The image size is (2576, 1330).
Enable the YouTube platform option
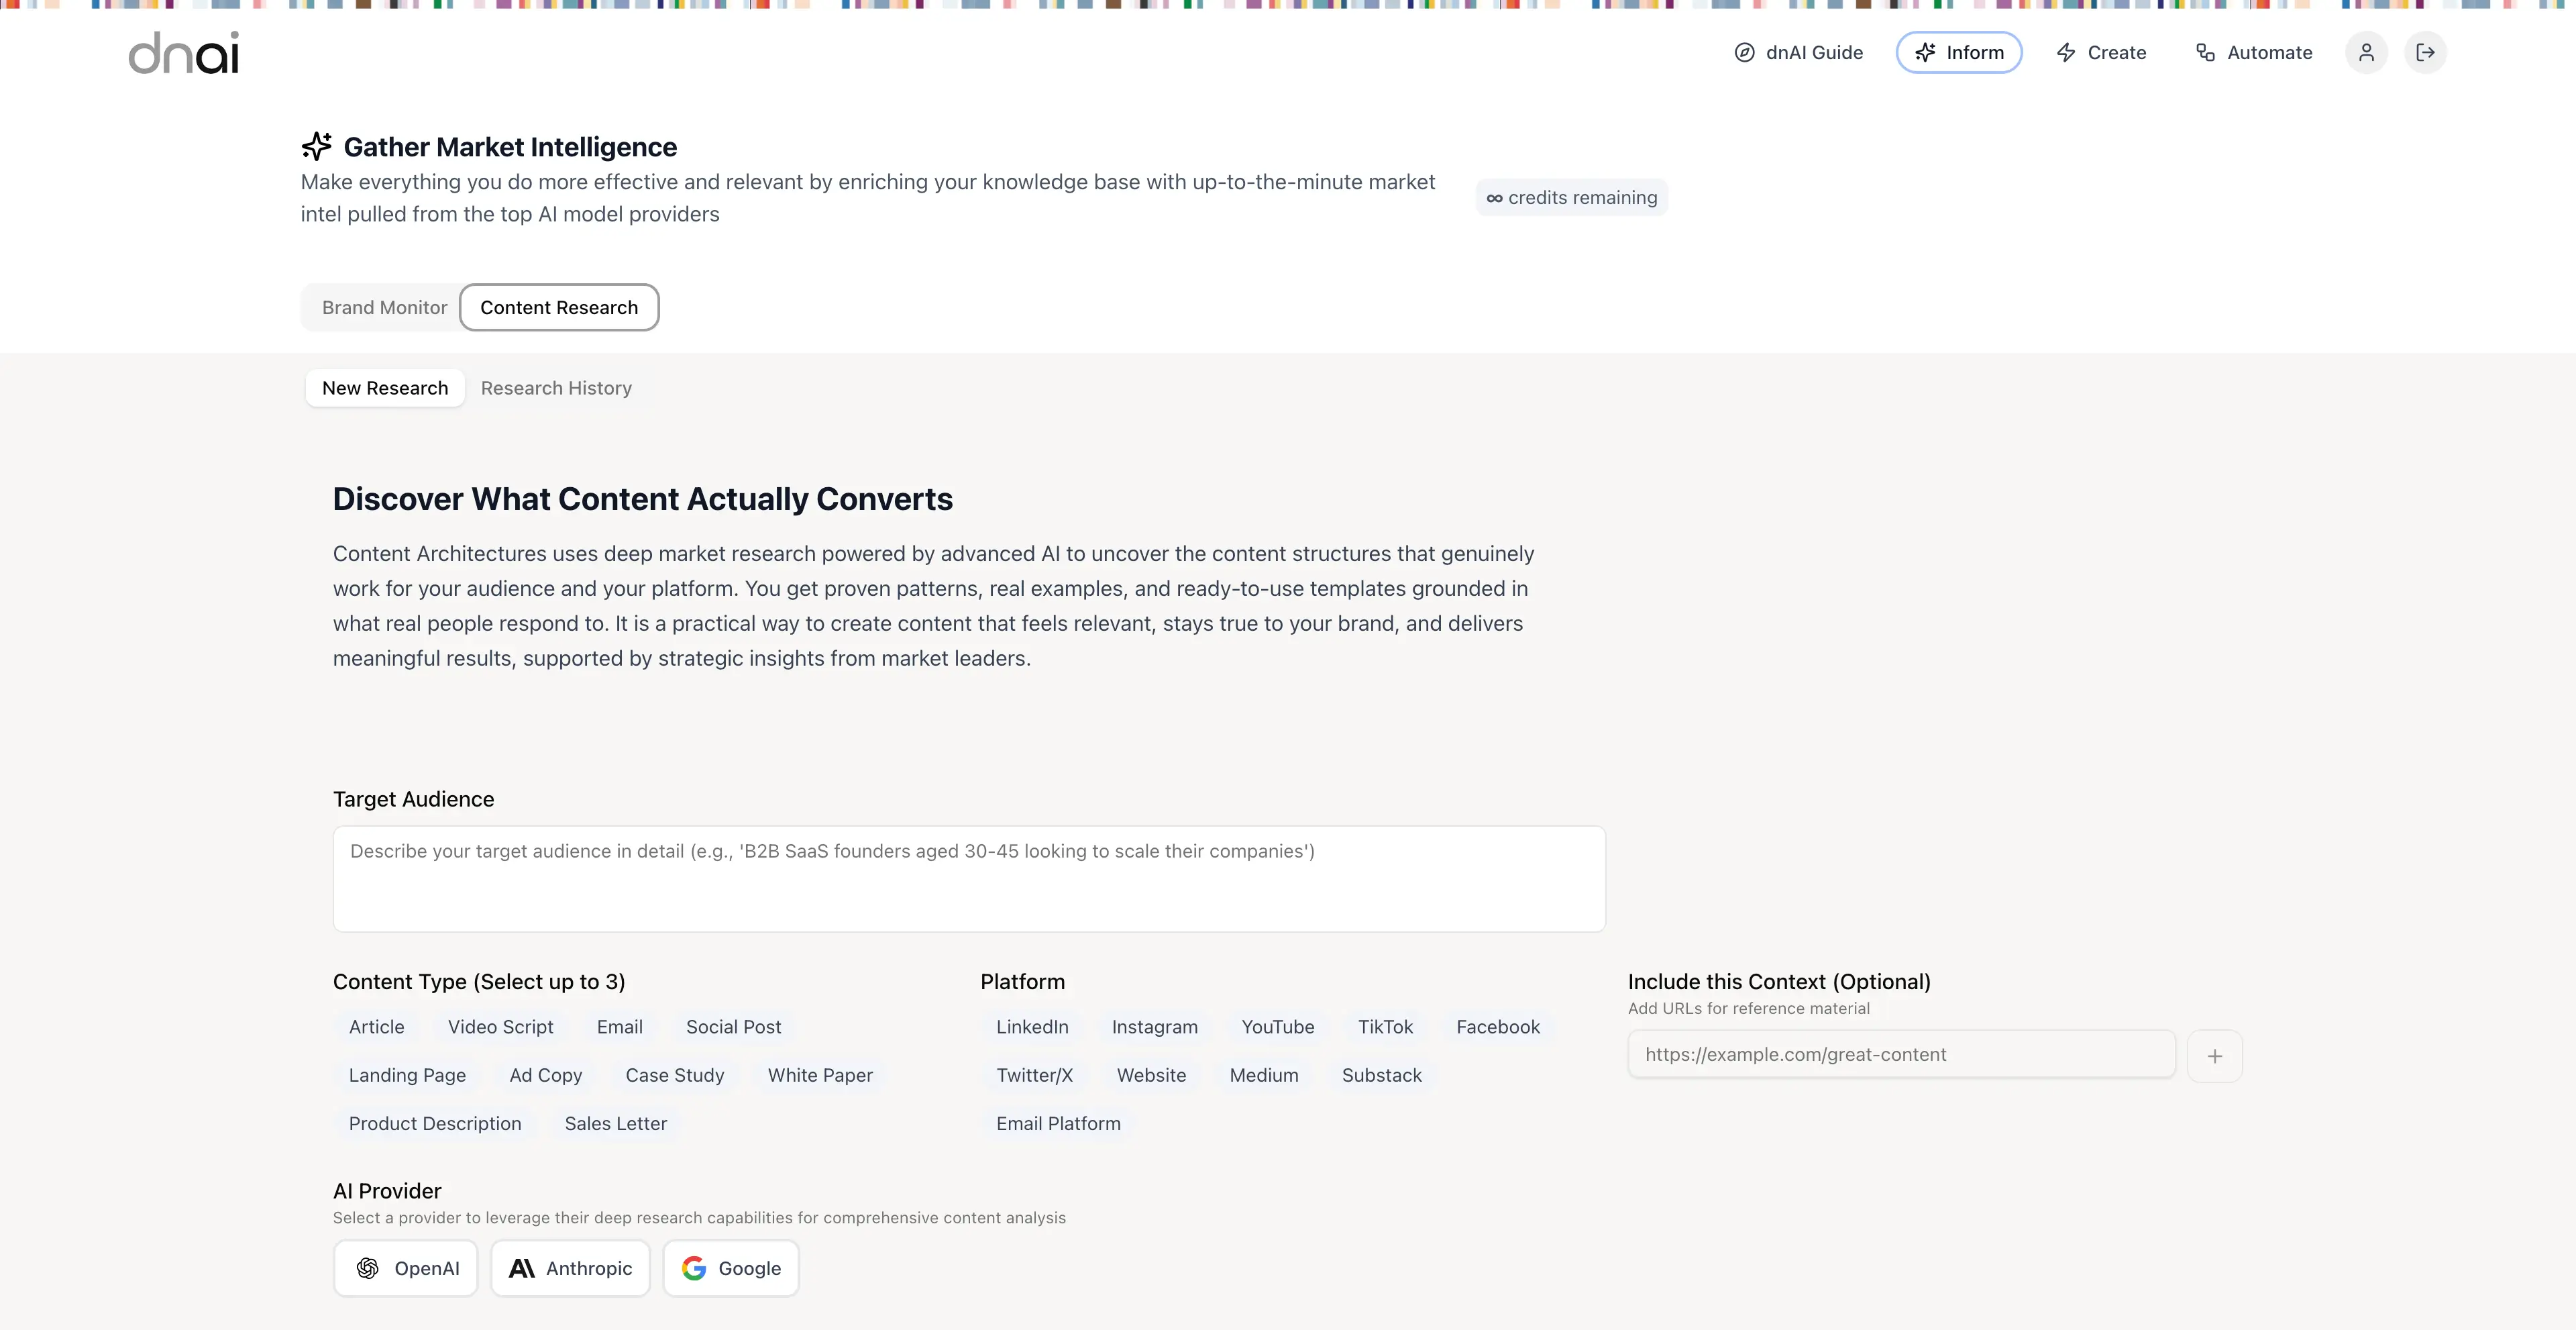tap(1277, 1026)
